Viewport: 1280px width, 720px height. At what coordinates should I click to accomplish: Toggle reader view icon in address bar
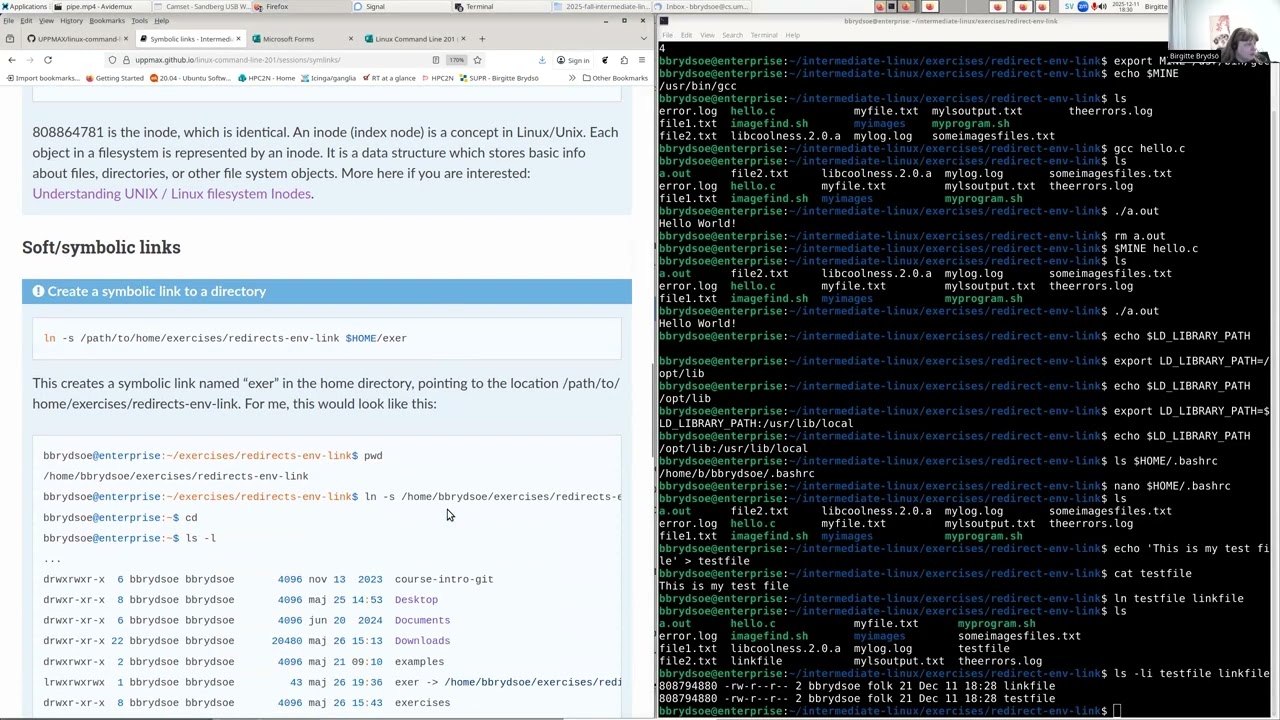(x=436, y=60)
